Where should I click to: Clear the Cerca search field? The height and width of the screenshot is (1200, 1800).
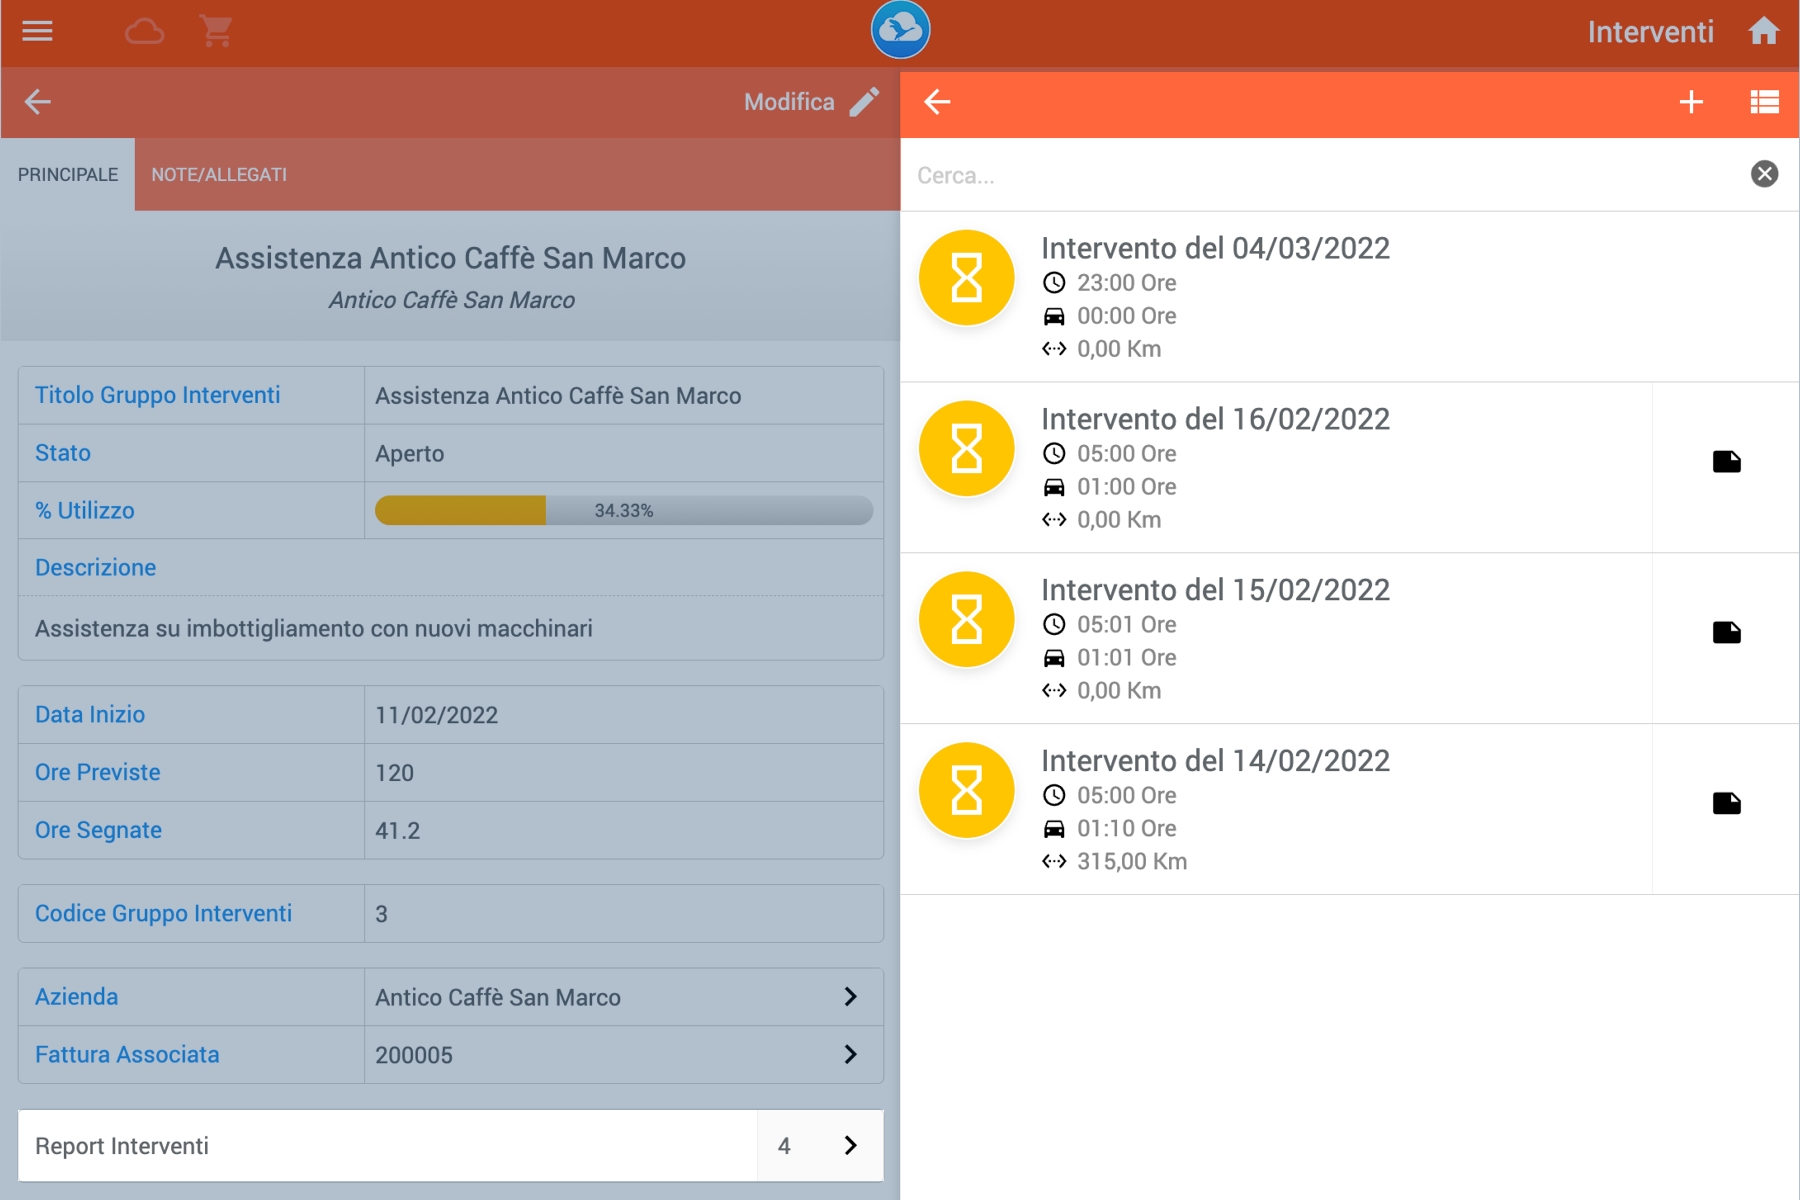click(1764, 174)
